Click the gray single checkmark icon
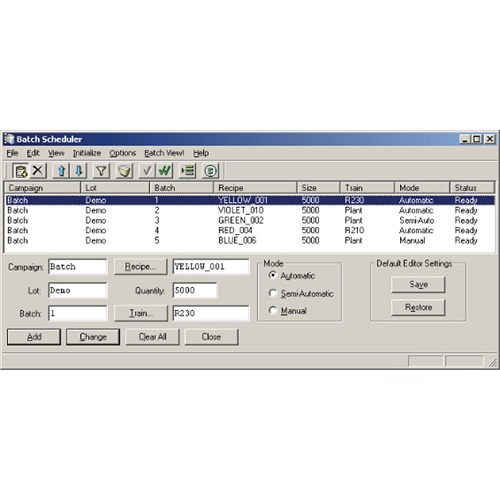Viewport: 500px width, 500px height. [147, 171]
